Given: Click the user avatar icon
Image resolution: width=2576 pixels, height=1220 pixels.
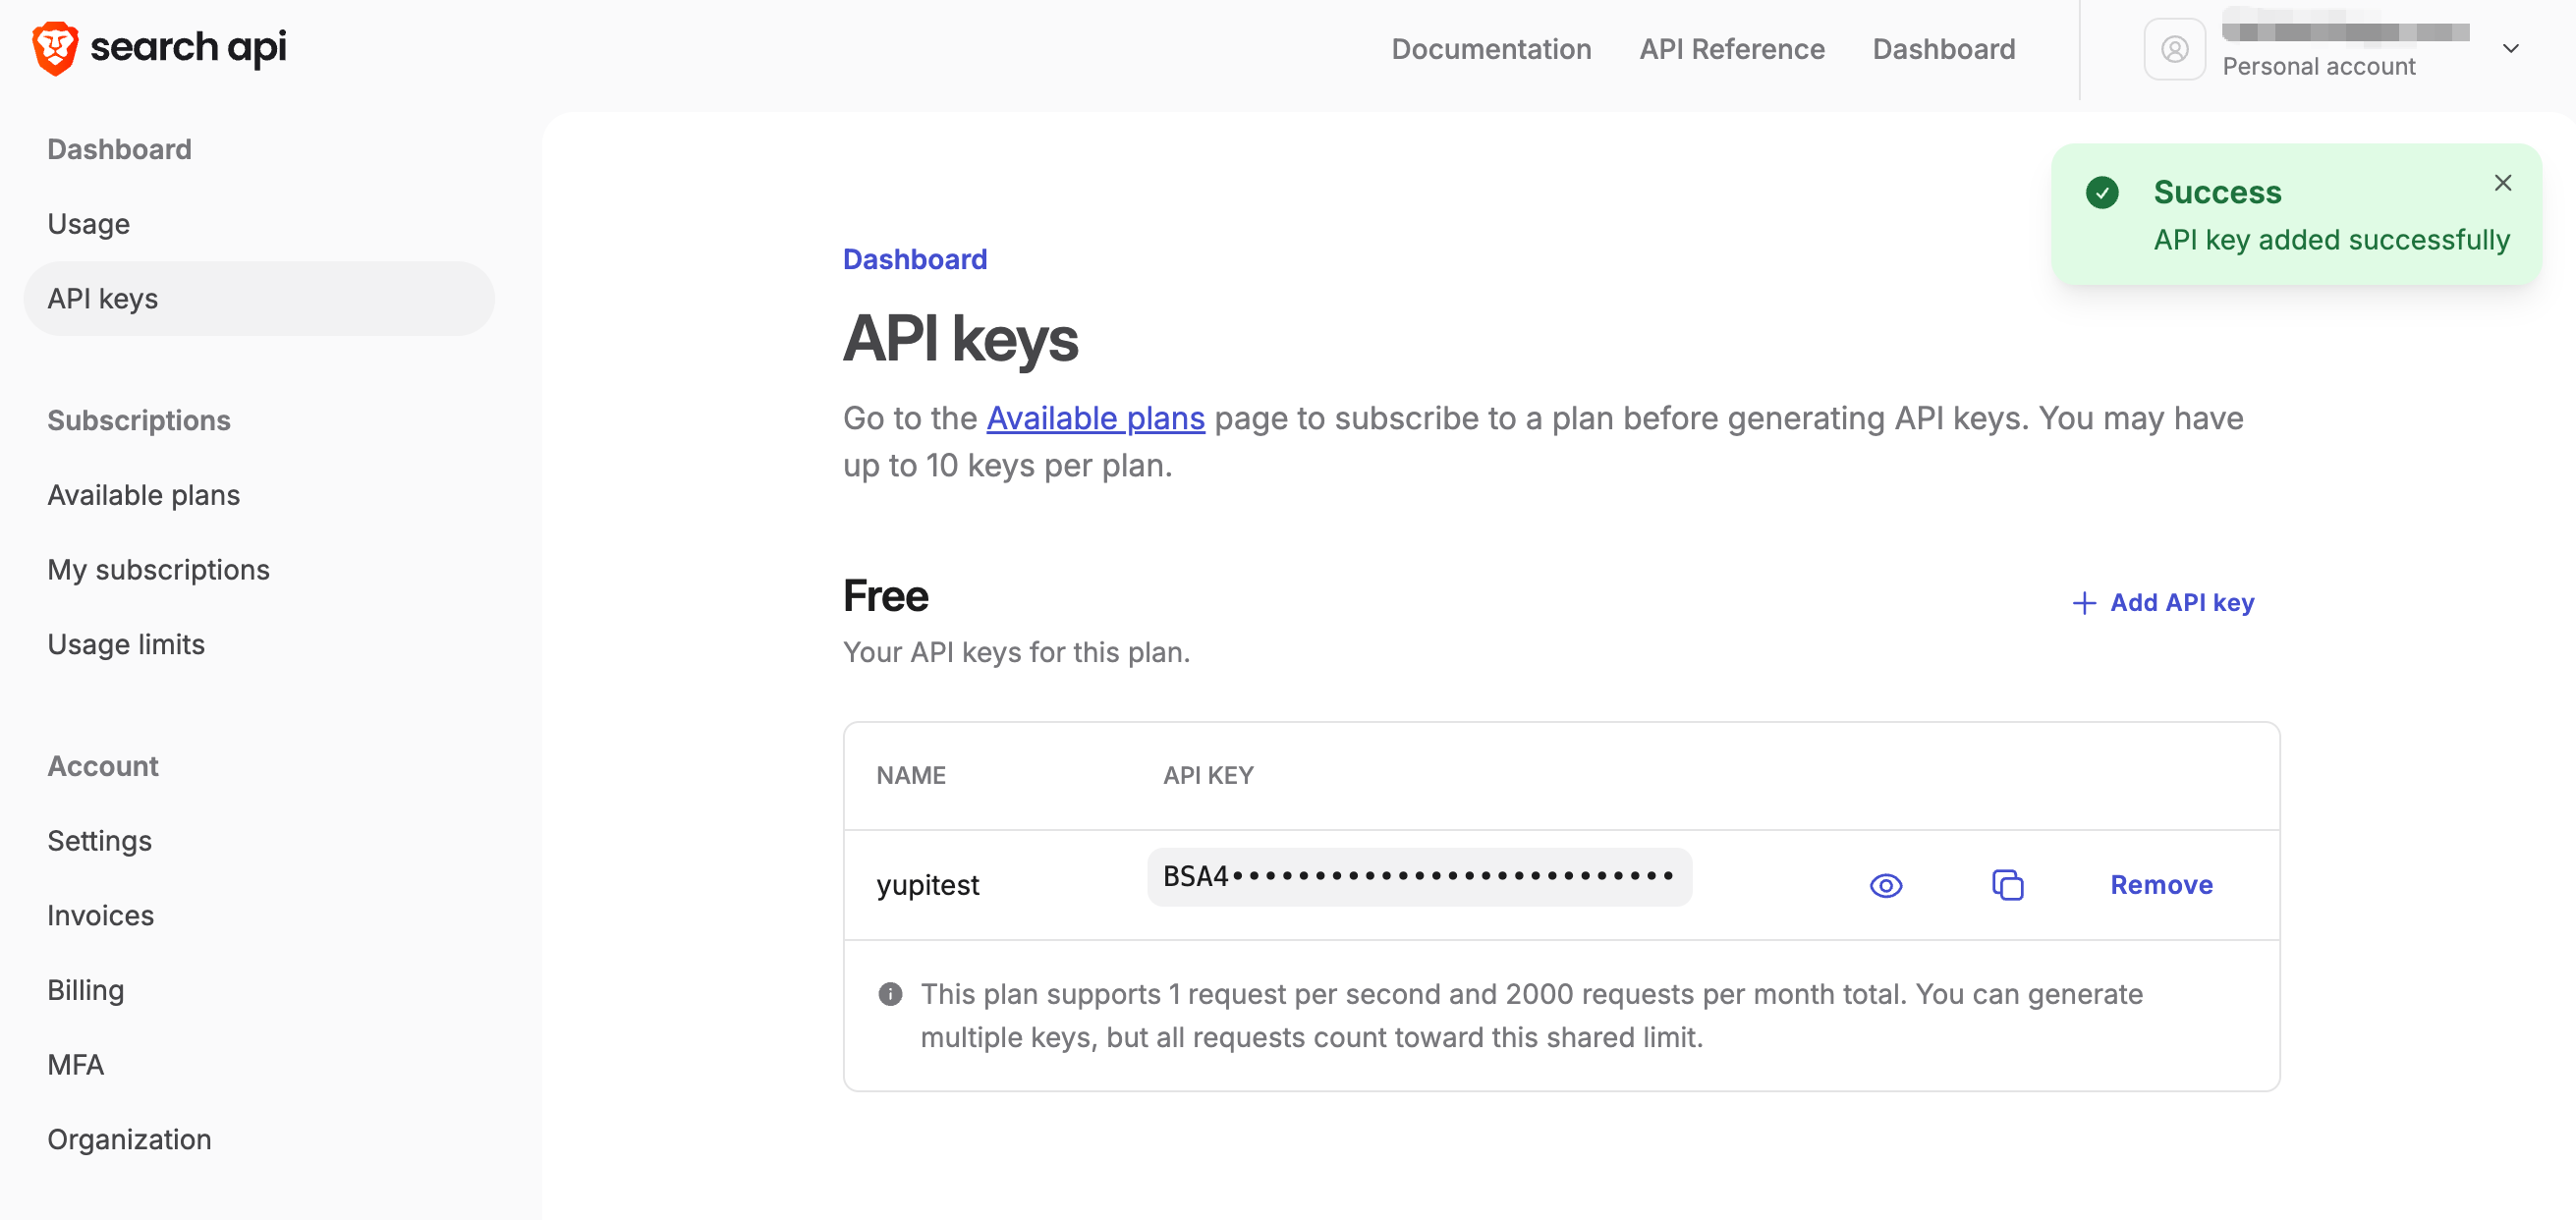Looking at the screenshot, I should point(2174,49).
